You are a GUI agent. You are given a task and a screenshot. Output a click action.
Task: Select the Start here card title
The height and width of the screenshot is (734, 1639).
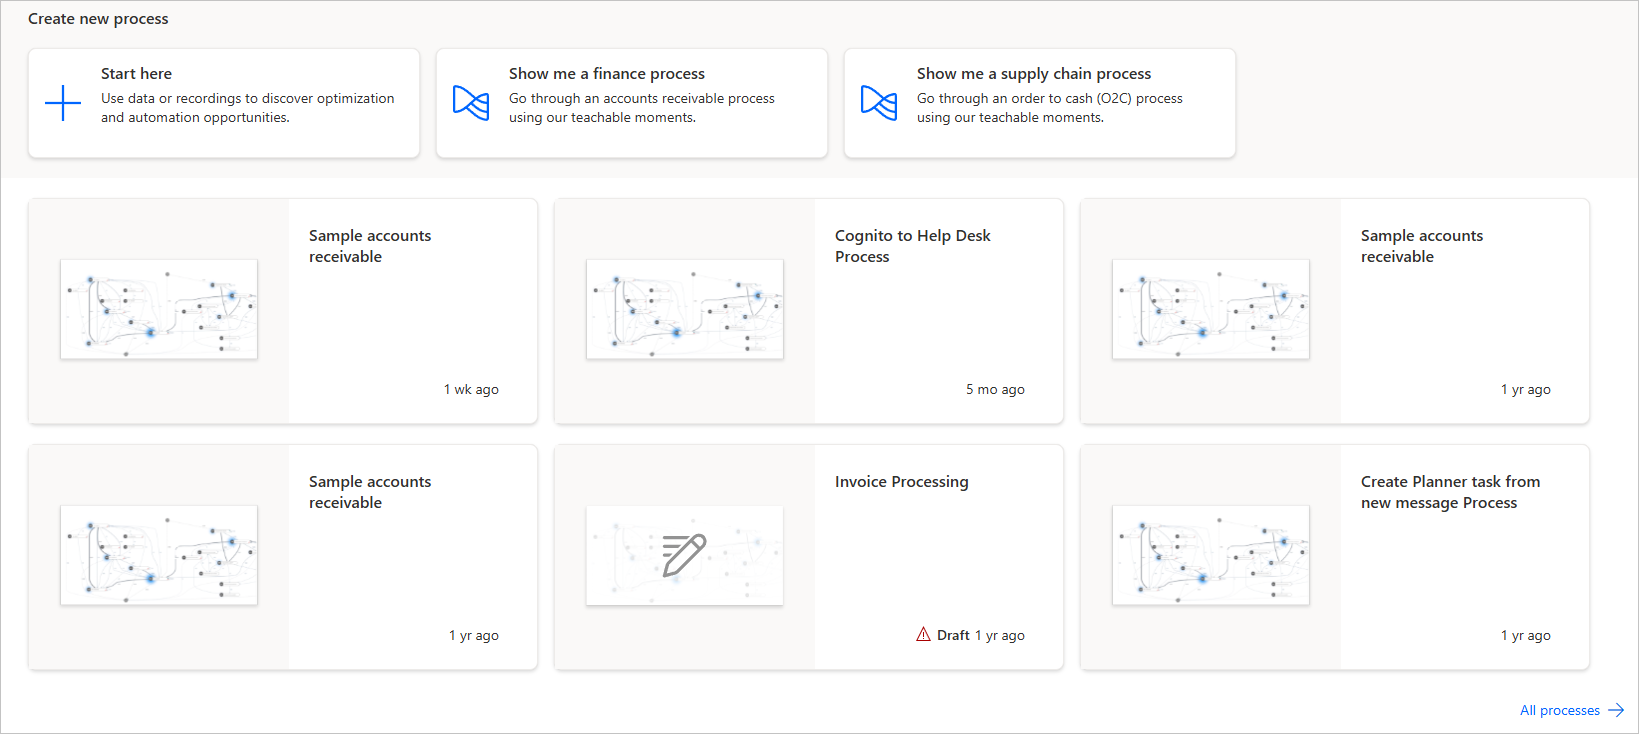136,74
